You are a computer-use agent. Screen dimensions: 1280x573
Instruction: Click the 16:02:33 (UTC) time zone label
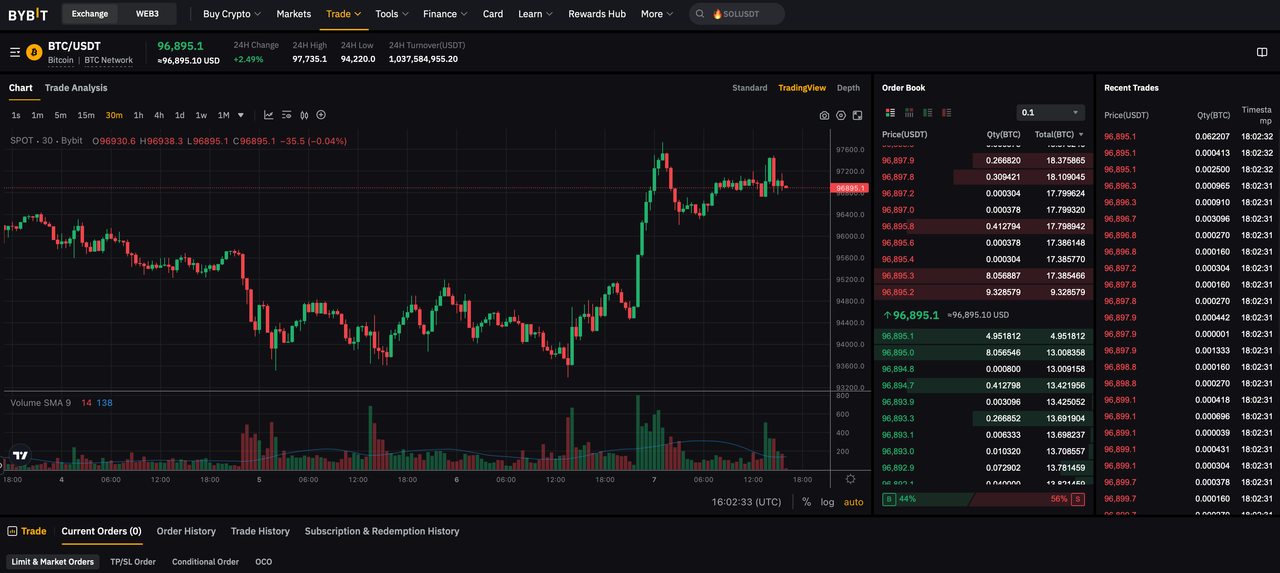(x=746, y=502)
